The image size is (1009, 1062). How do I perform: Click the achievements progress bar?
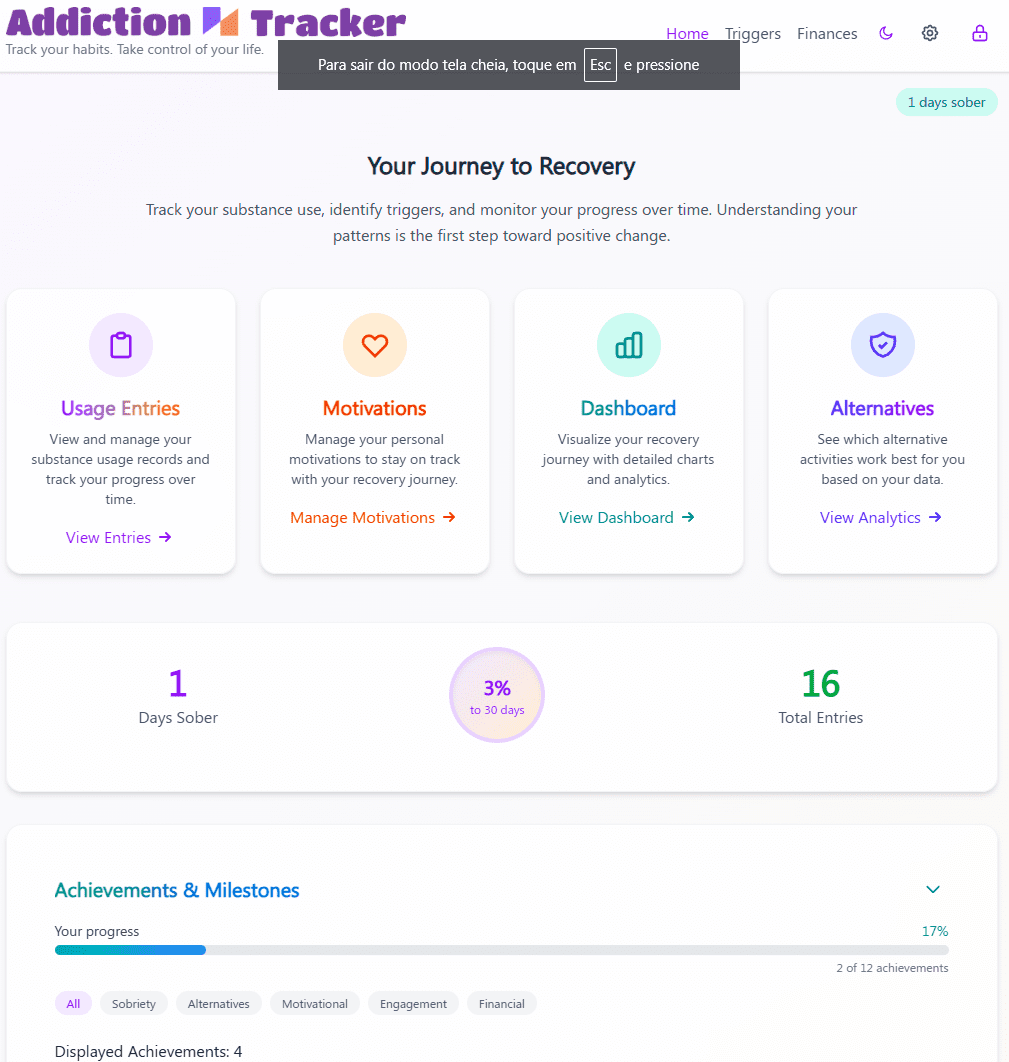point(501,950)
